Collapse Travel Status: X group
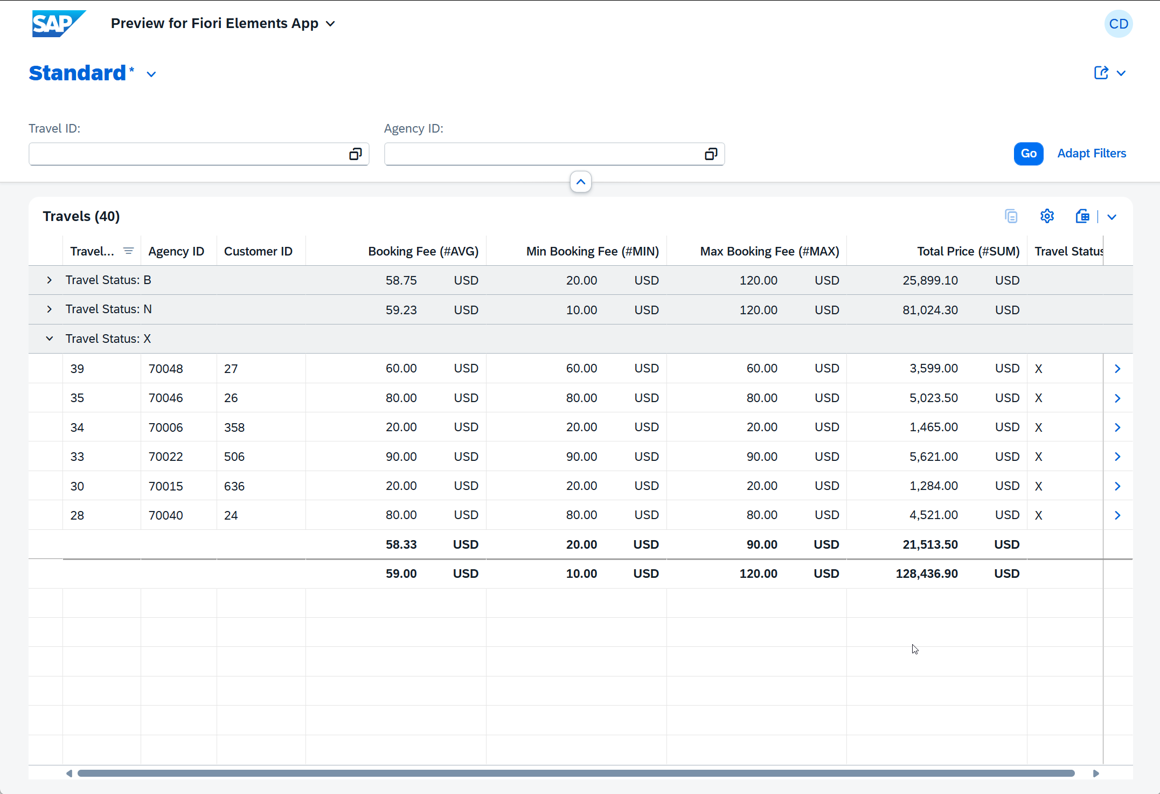The image size is (1160, 794). pyautogui.click(x=49, y=339)
